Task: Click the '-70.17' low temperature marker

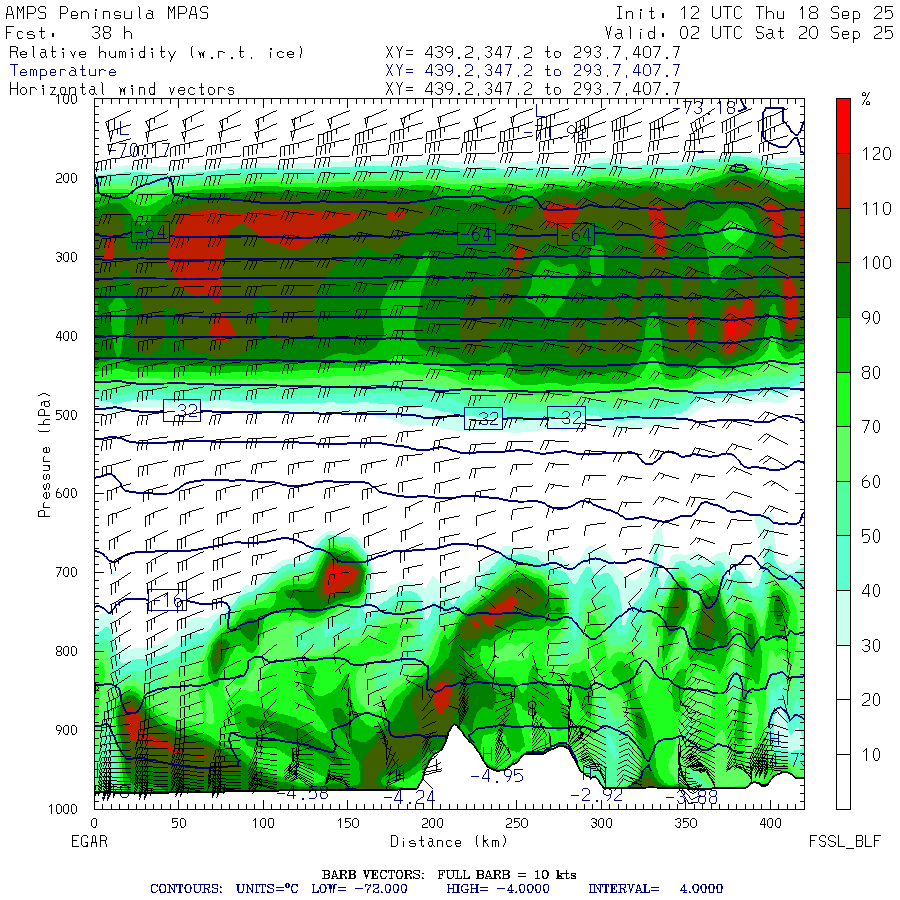Action: pos(138,150)
